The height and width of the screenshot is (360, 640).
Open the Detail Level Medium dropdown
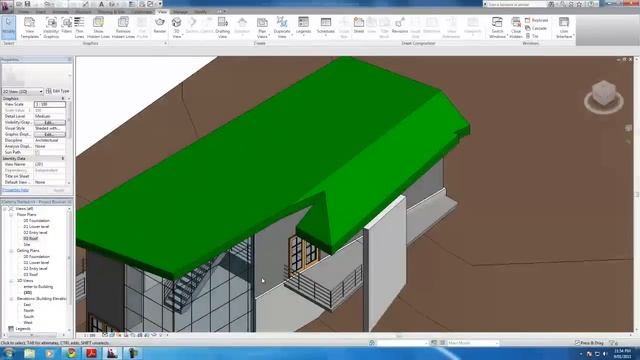pyautogui.click(x=49, y=116)
